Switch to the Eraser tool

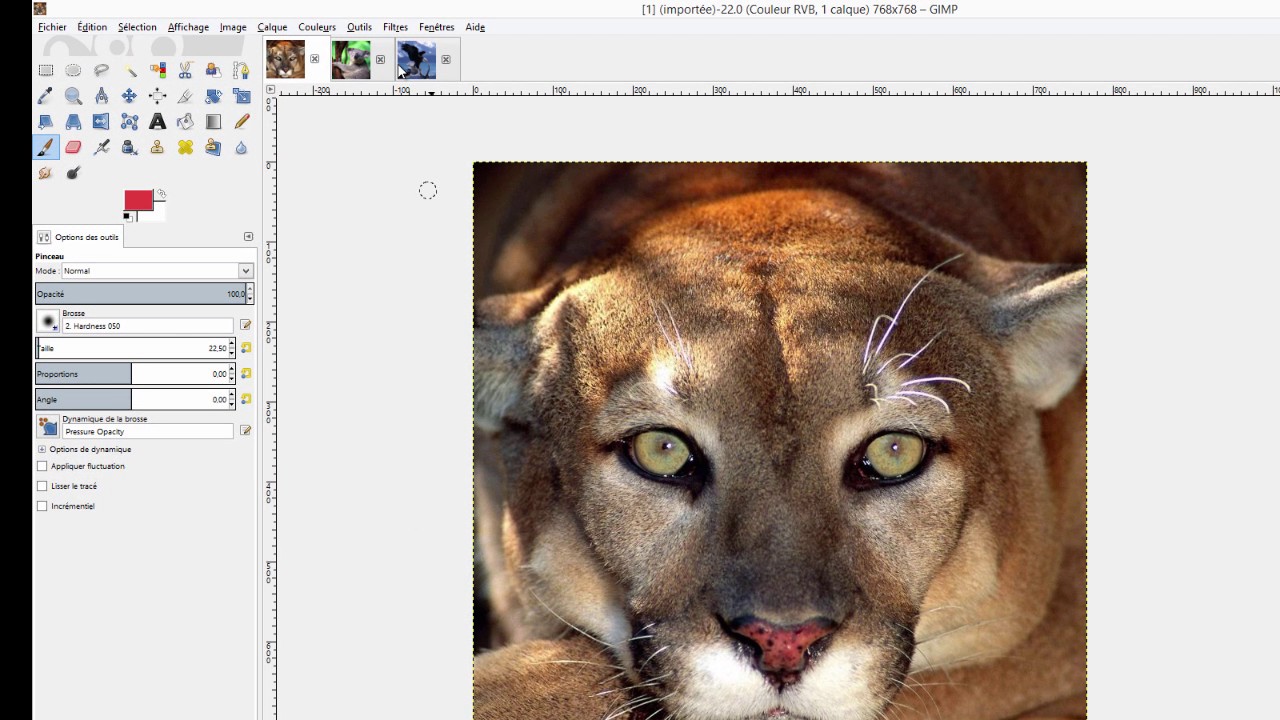(x=73, y=148)
